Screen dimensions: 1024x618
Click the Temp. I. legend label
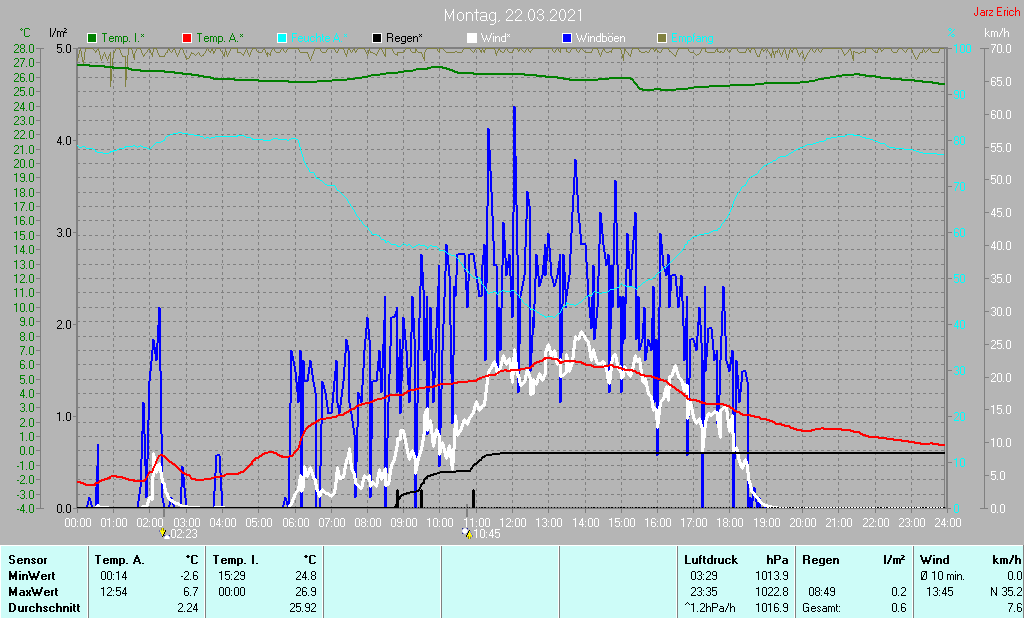pyautogui.click(x=123, y=39)
